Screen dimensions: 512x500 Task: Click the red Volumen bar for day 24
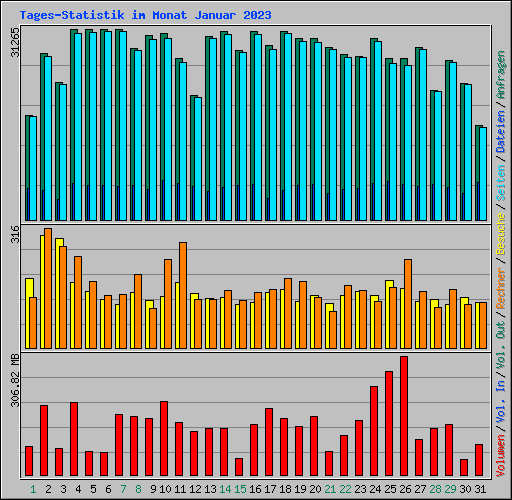pos(374,431)
